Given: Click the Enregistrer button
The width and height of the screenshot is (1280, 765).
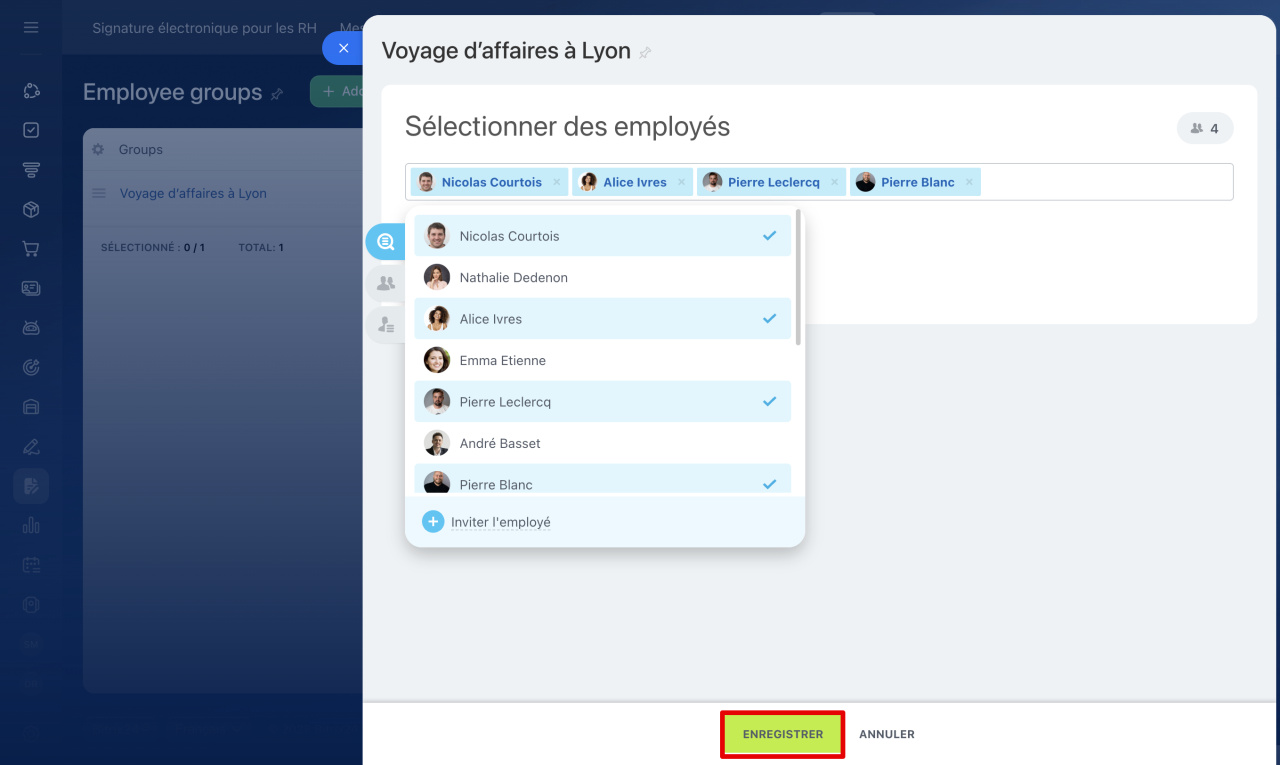Looking at the screenshot, I should (782, 734).
